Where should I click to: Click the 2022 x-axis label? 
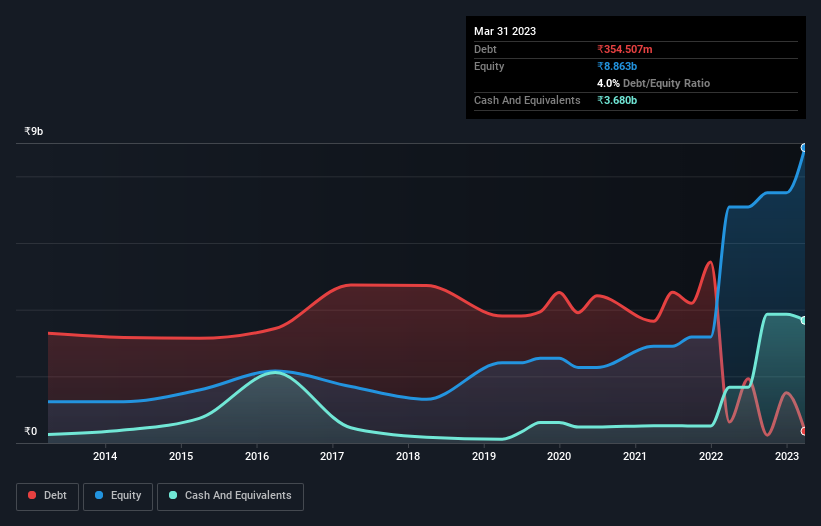[711, 456]
